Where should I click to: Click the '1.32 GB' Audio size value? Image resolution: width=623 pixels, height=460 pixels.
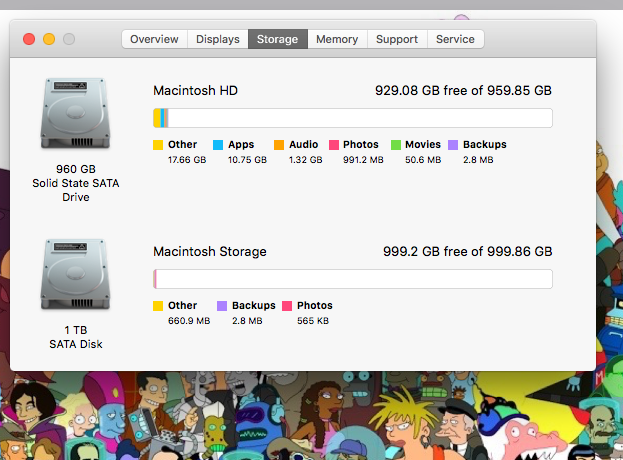coord(306,160)
